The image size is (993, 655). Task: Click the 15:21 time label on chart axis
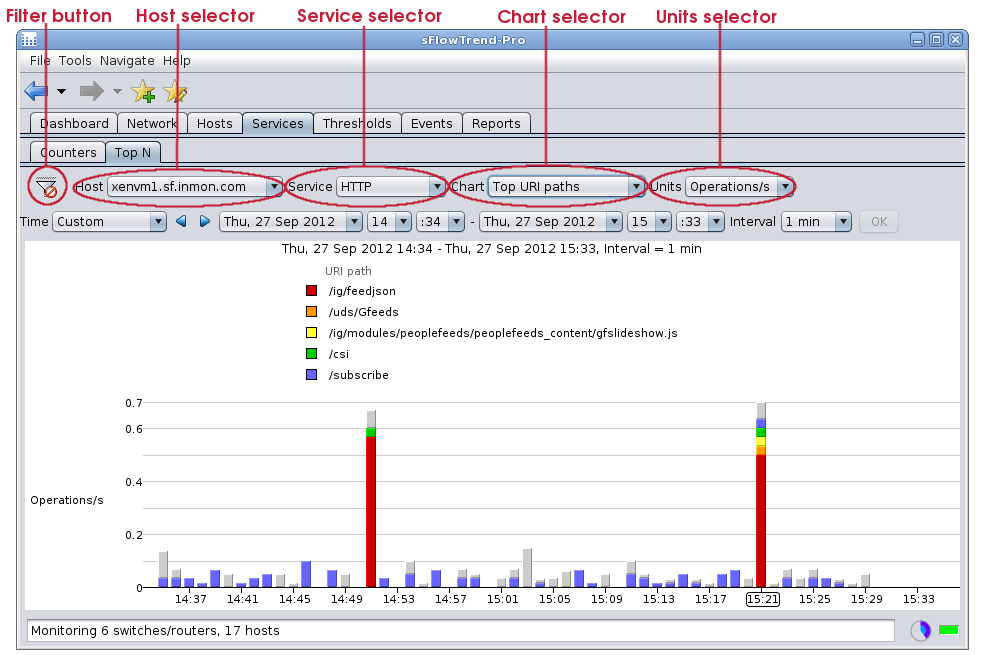pyautogui.click(x=762, y=599)
